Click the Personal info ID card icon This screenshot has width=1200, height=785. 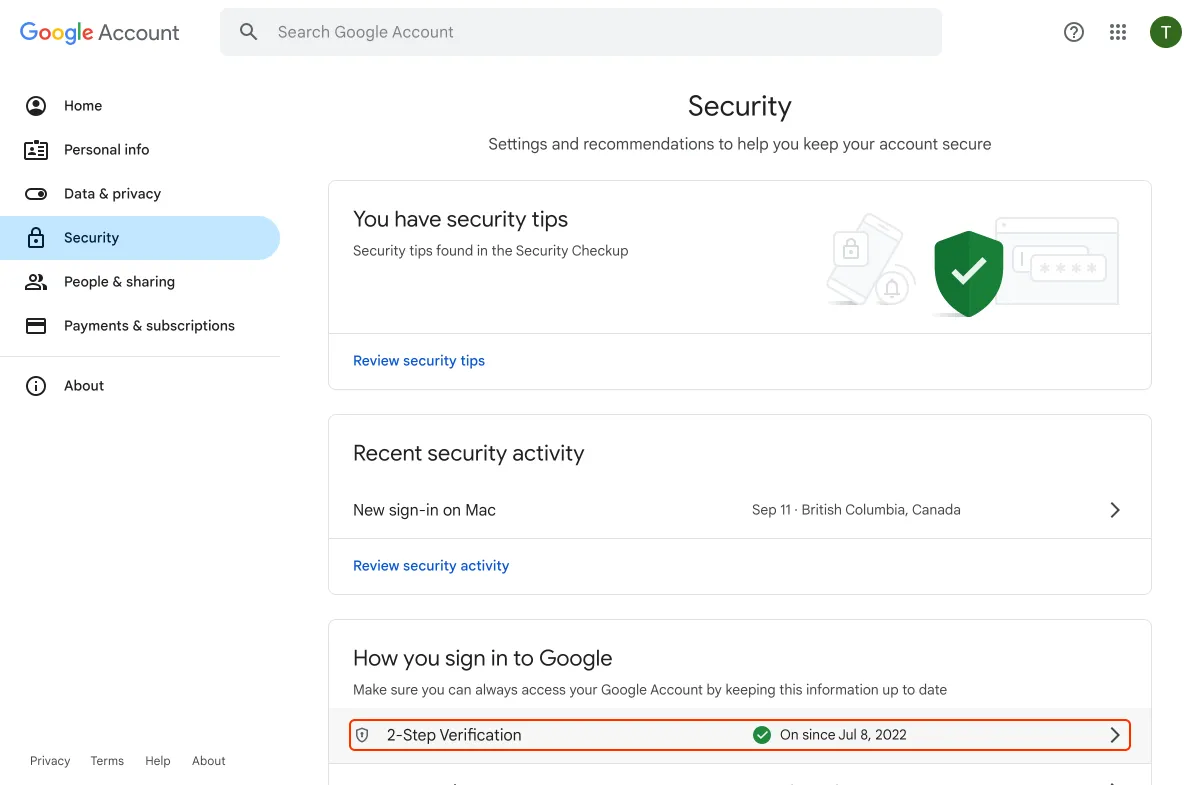point(36,150)
